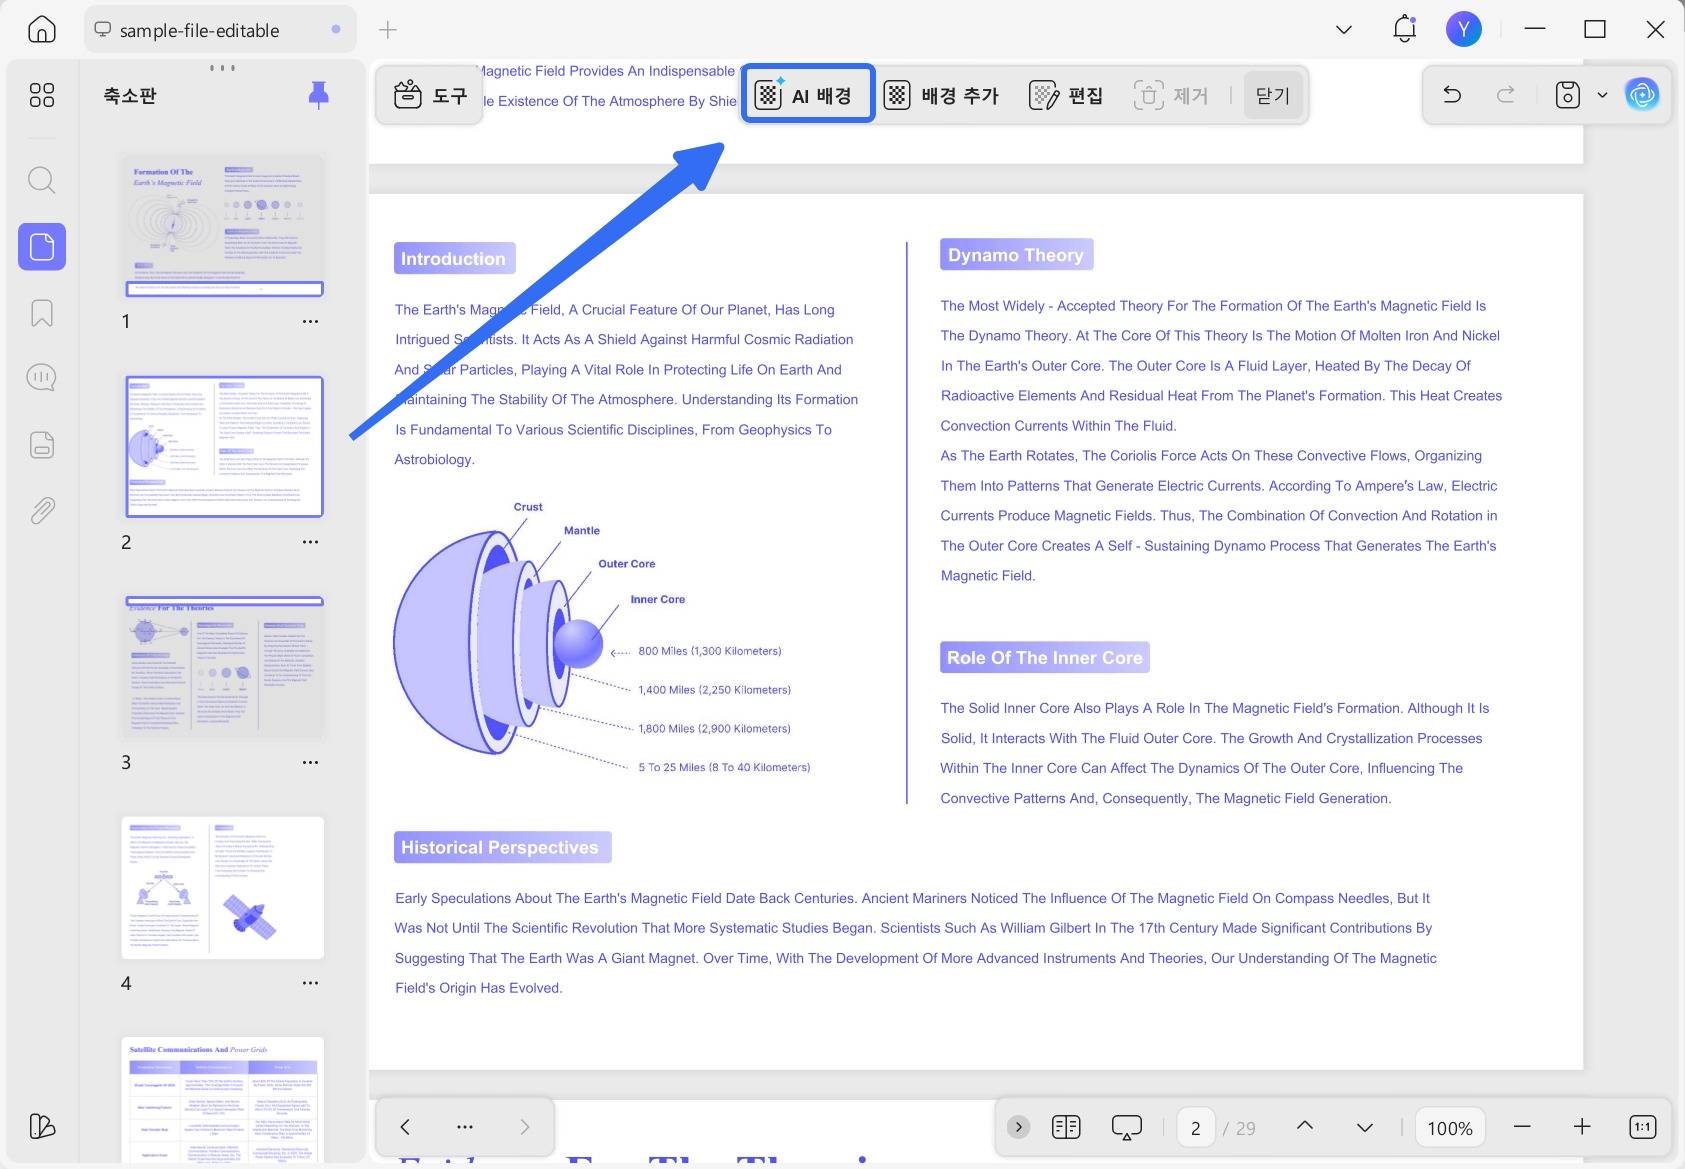Start slideshow presentation mode

pyautogui.click(x=1127, y=1127)
